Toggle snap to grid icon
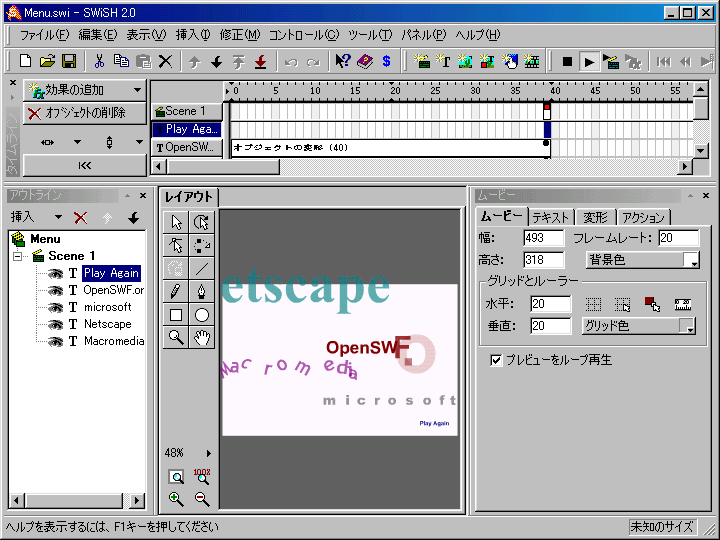720x540 pixels. (623, 304)
